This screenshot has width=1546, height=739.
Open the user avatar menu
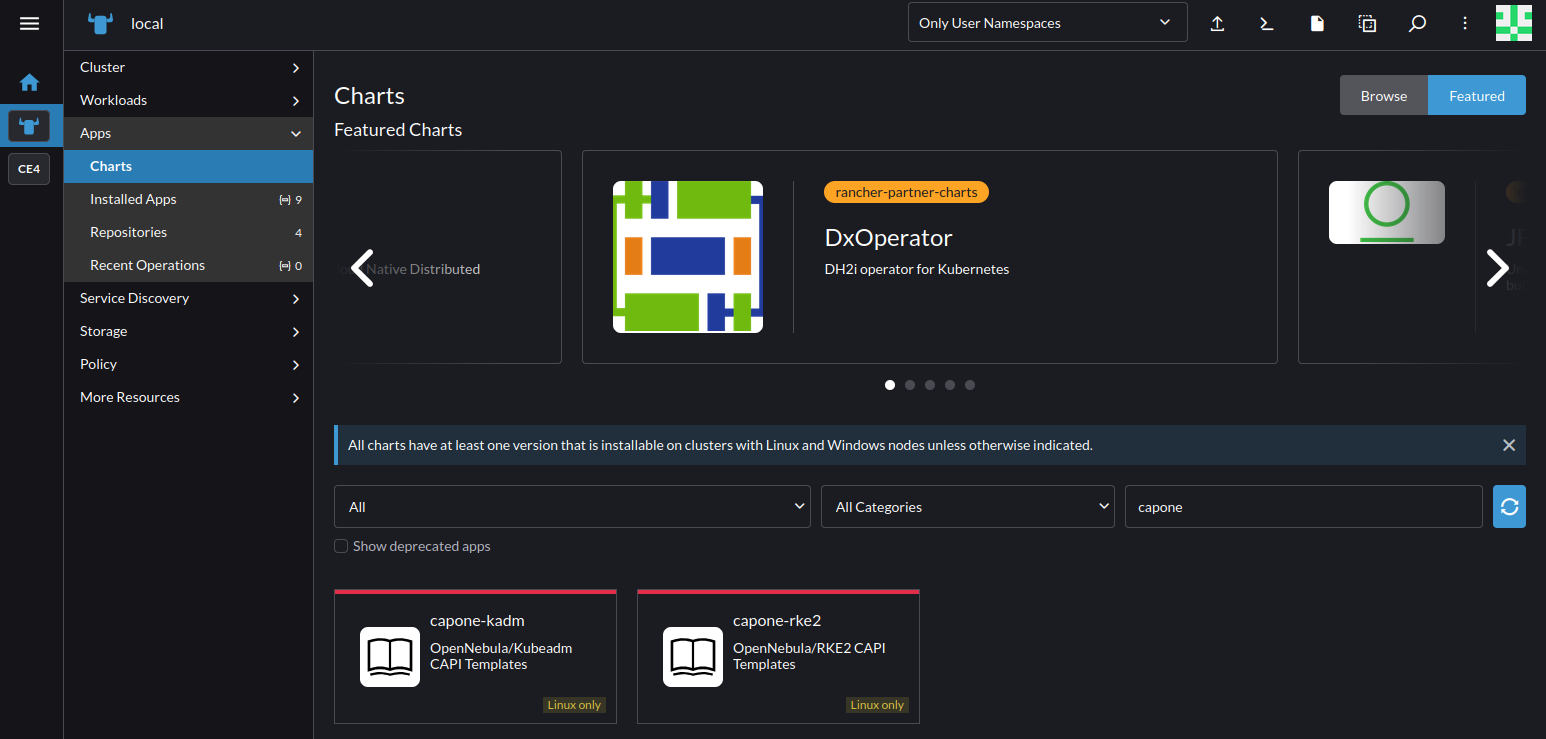click(x=1513, y=23)
